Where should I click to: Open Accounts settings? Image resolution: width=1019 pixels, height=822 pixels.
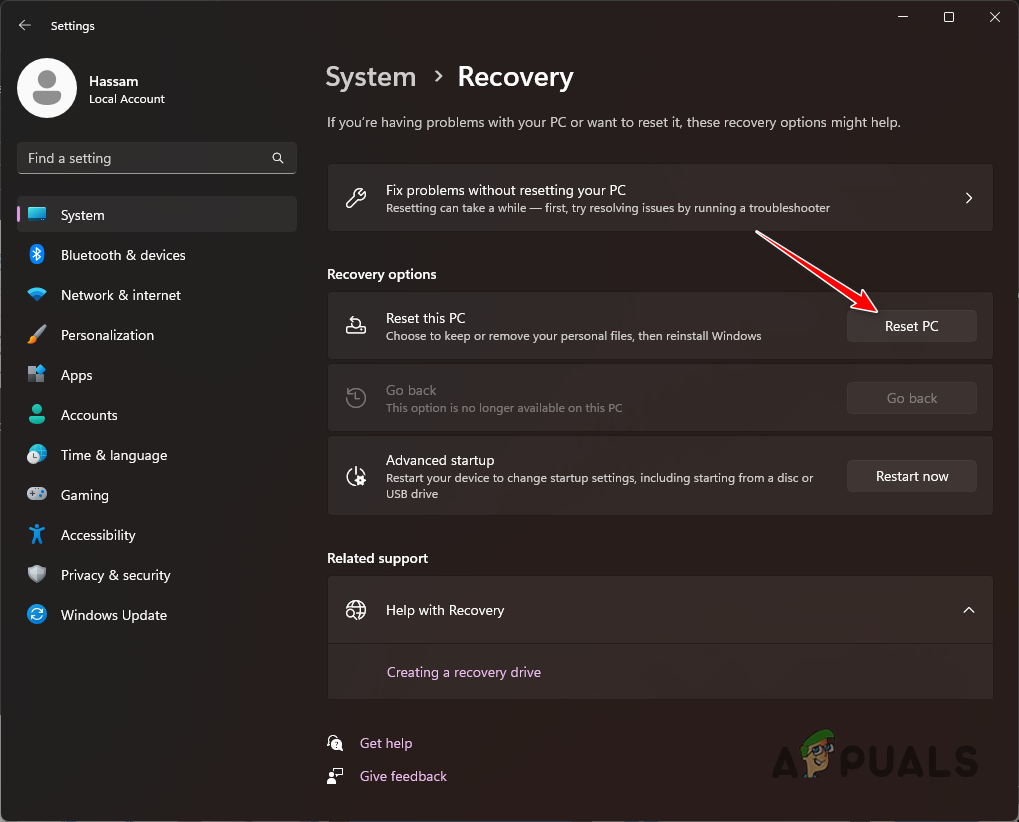[x=91, y=415]
